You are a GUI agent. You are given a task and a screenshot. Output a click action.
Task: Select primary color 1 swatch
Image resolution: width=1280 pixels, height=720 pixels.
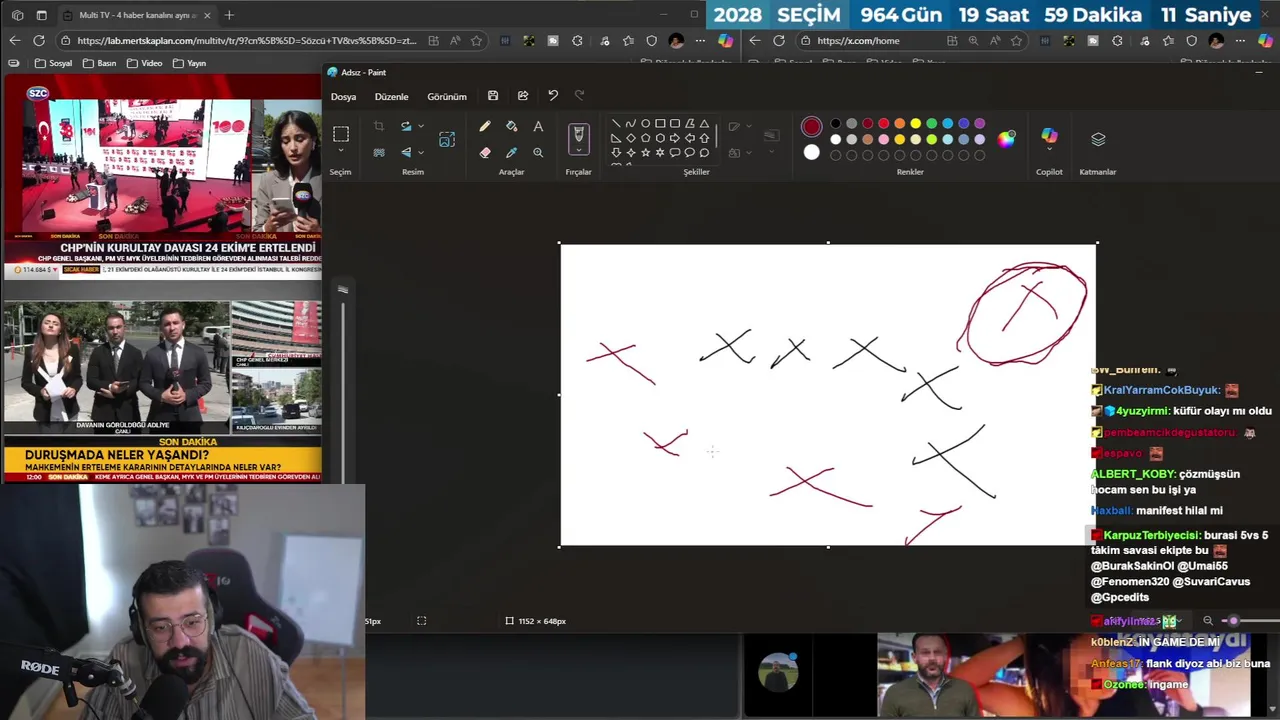[811, 127]
